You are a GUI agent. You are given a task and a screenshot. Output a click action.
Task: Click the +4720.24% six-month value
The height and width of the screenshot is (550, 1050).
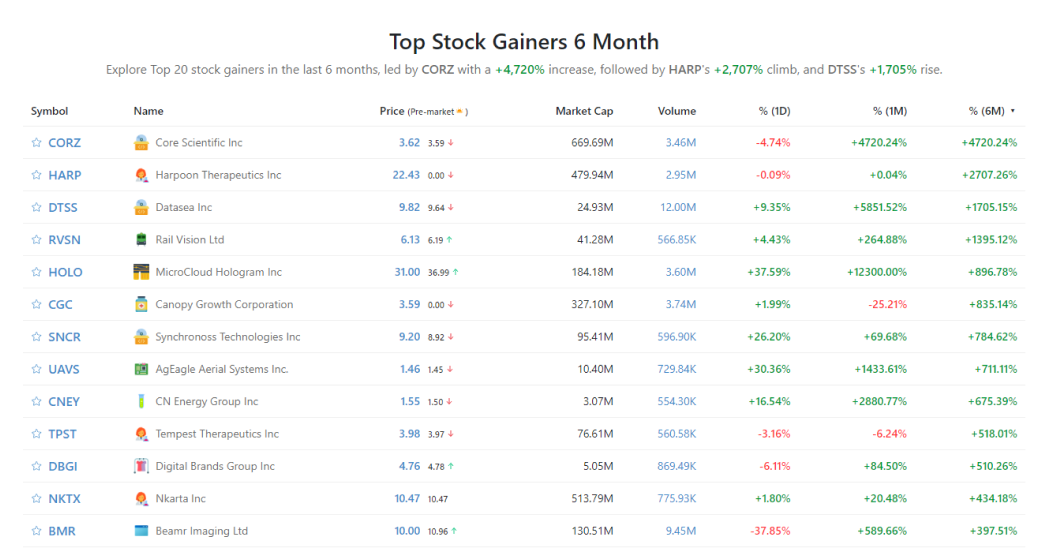(989, 143)
